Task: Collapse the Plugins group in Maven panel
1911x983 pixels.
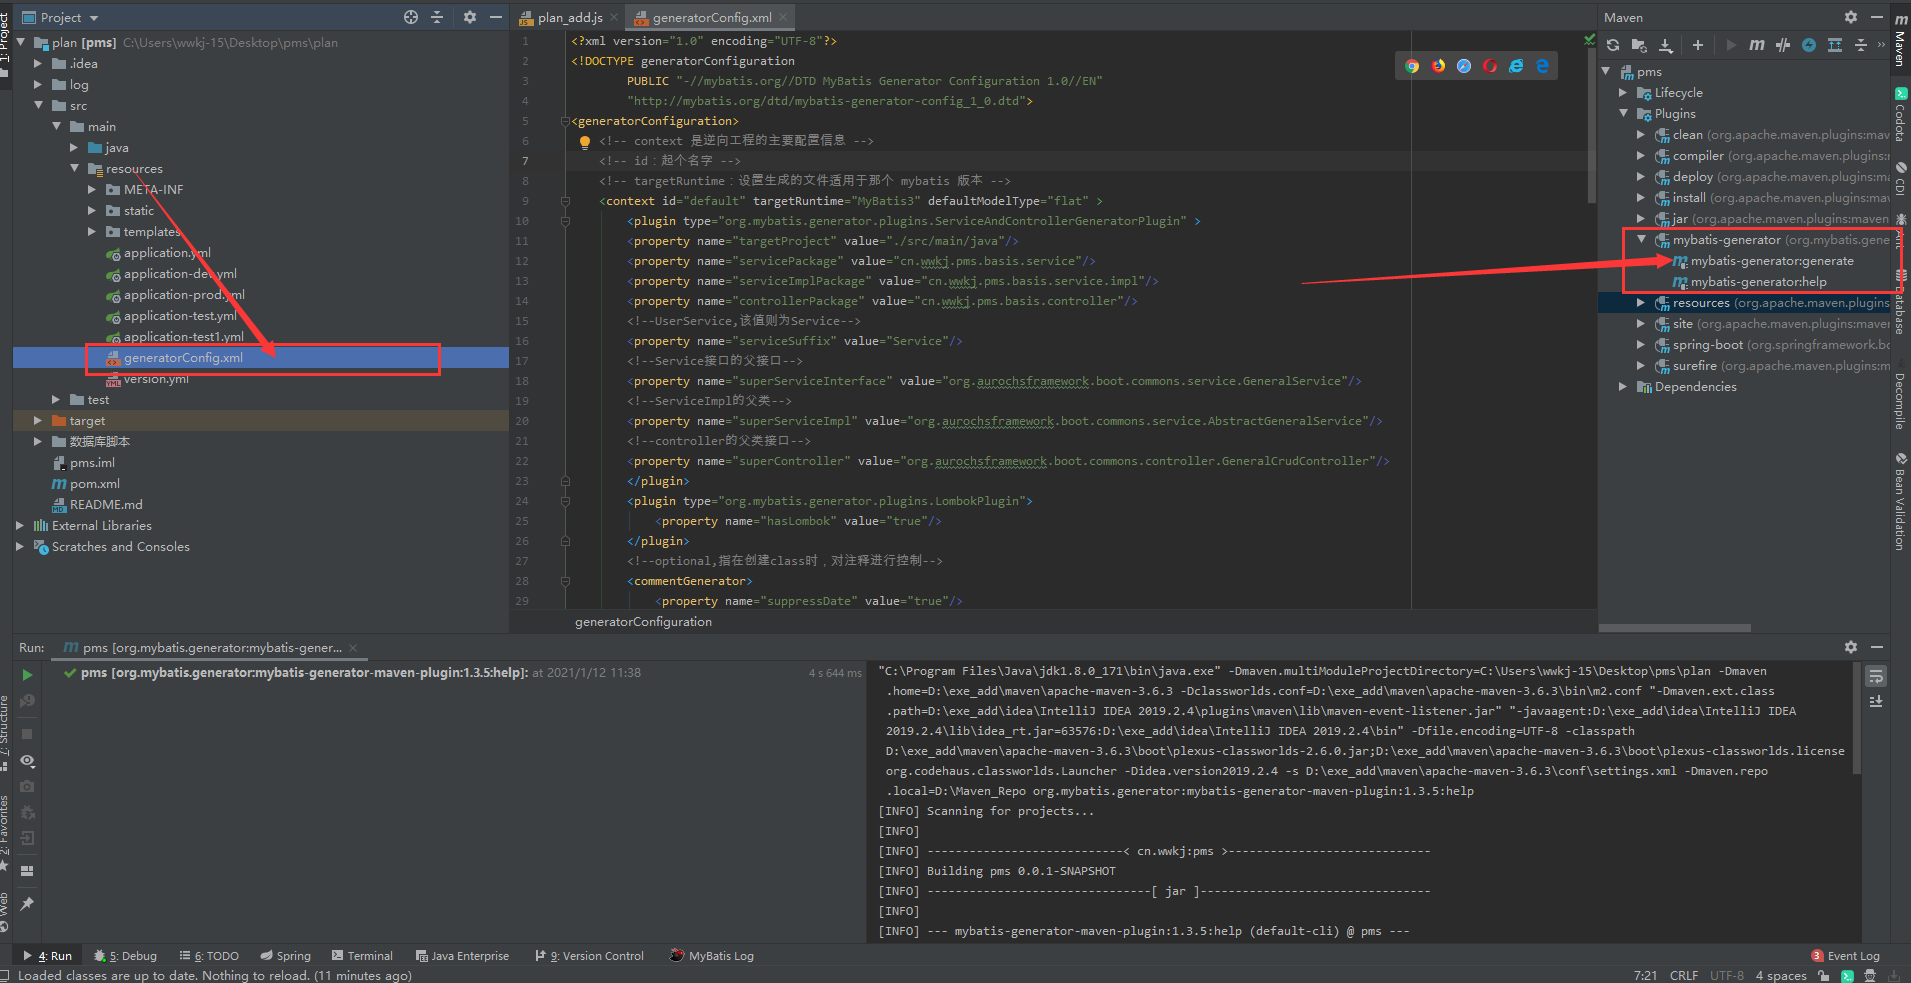Action: pos(1625,113)
